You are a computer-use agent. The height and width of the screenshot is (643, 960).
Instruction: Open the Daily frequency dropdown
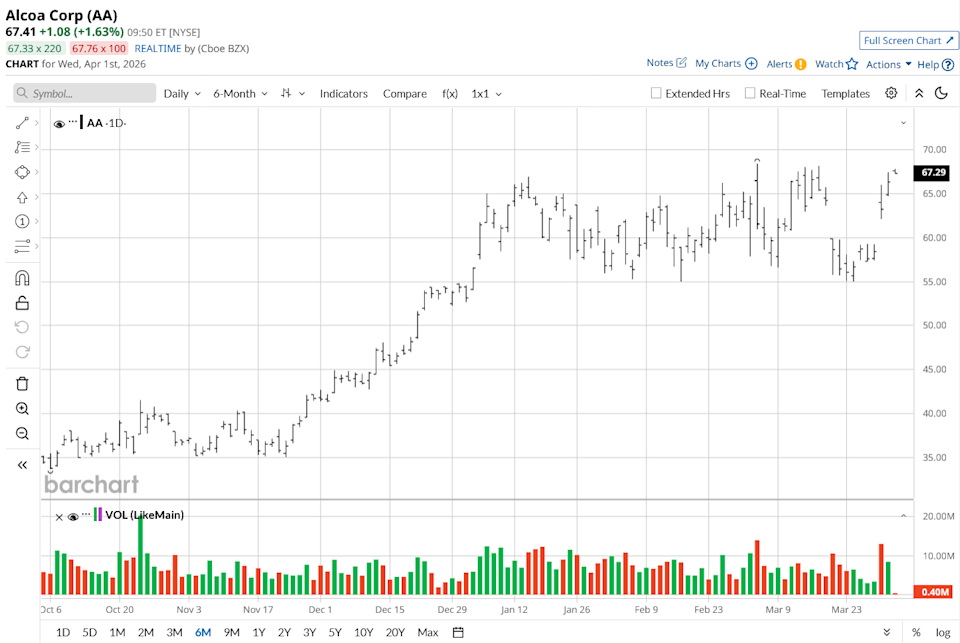click(181, 93)
